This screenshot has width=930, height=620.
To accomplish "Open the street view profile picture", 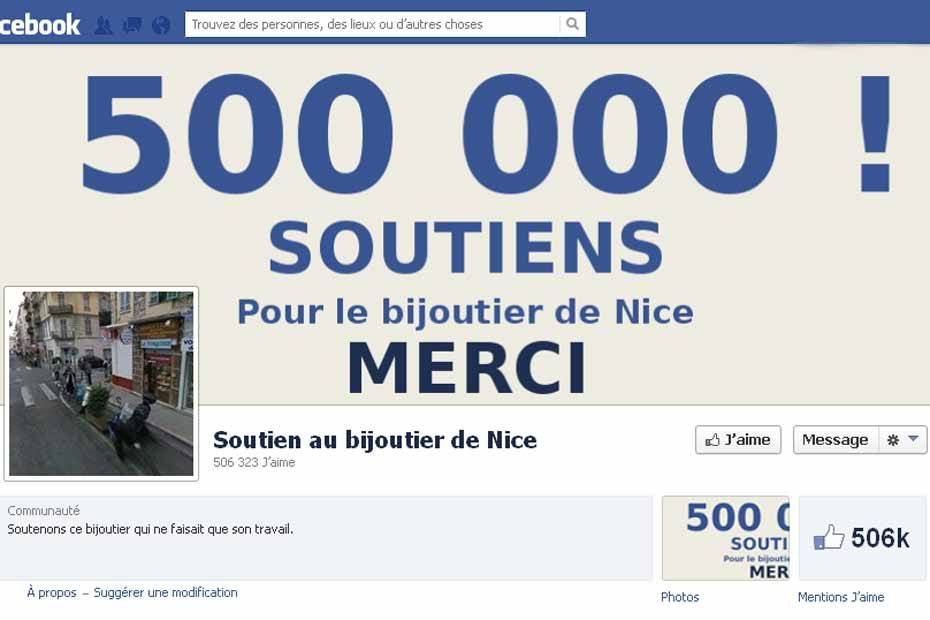I will pos(101,383).
